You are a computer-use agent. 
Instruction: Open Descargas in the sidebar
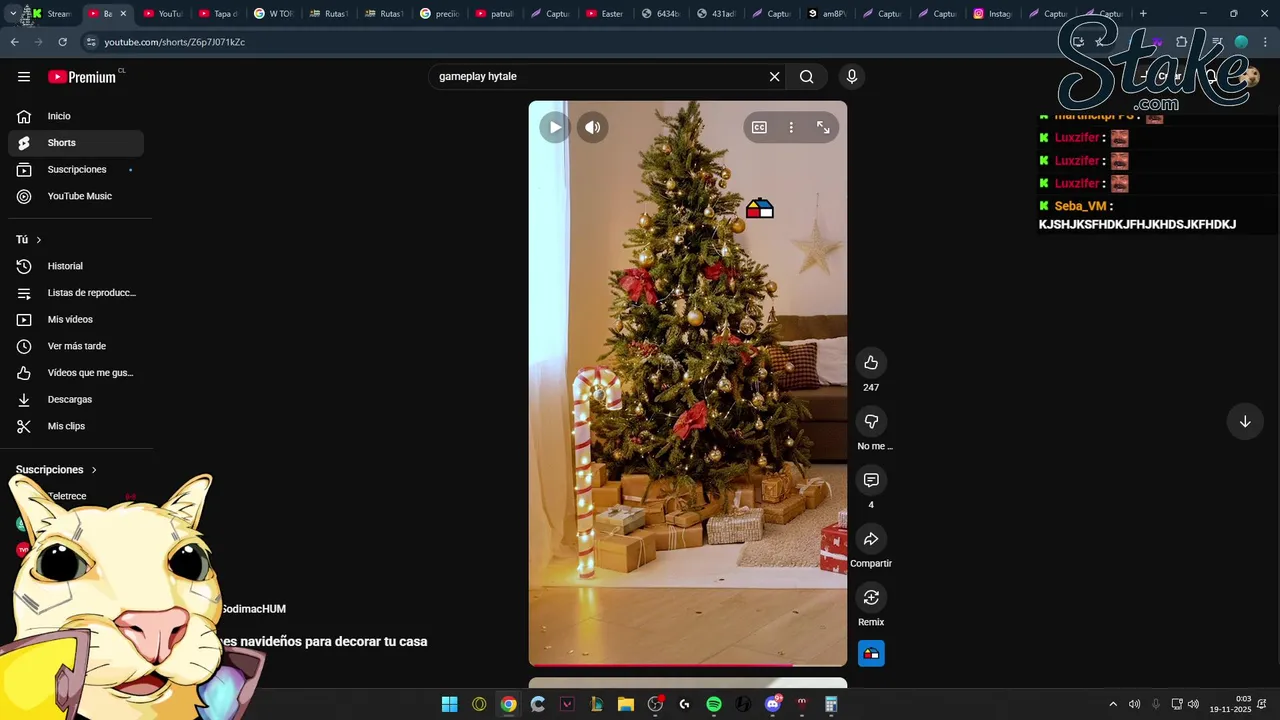[x=76, y=400]
